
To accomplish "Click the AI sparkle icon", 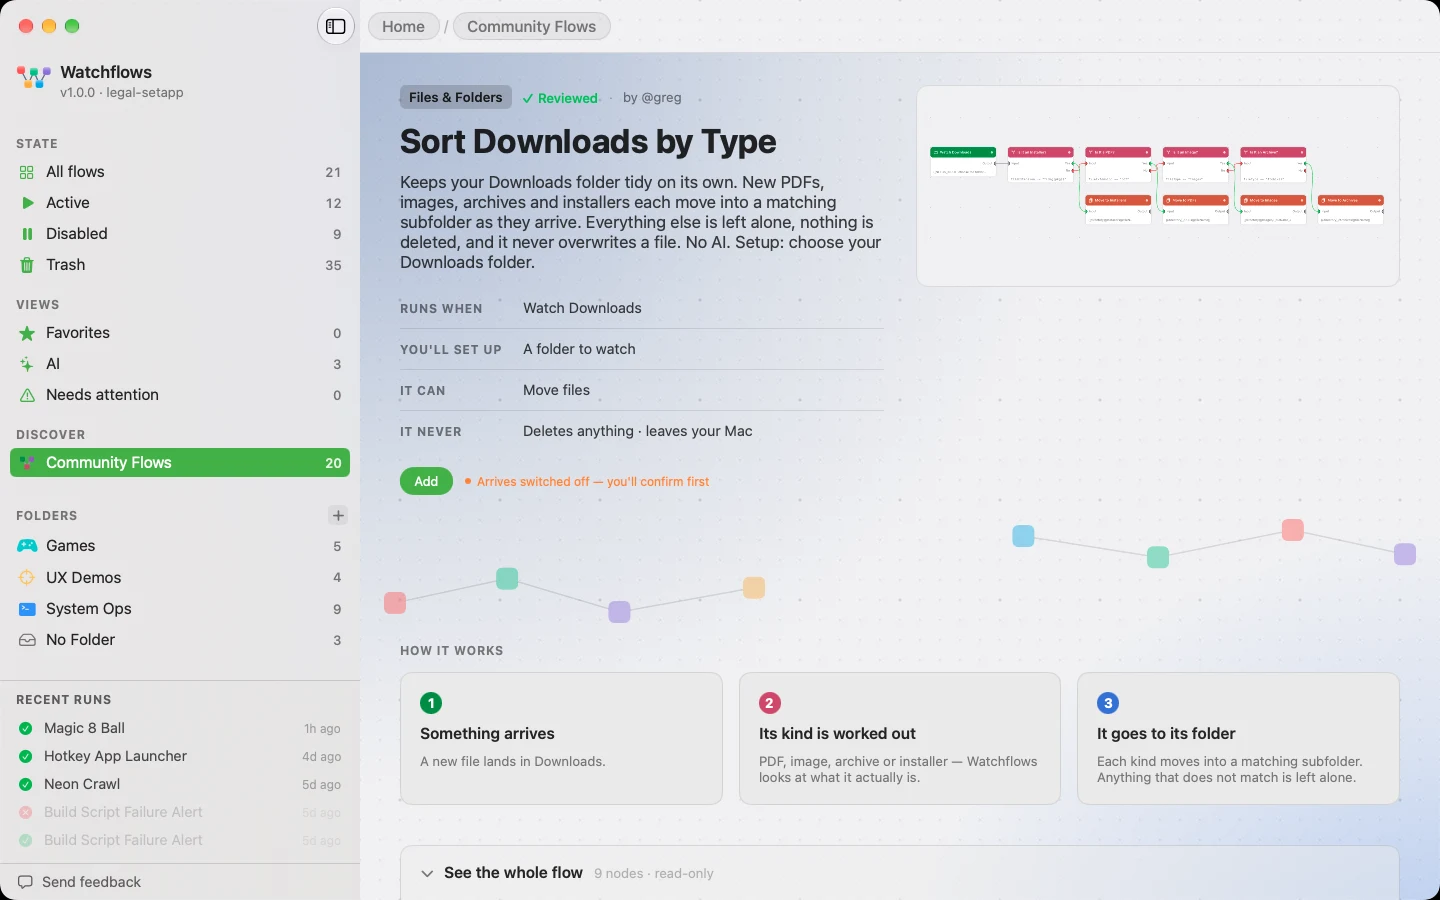I will click(x=27, y=364).
